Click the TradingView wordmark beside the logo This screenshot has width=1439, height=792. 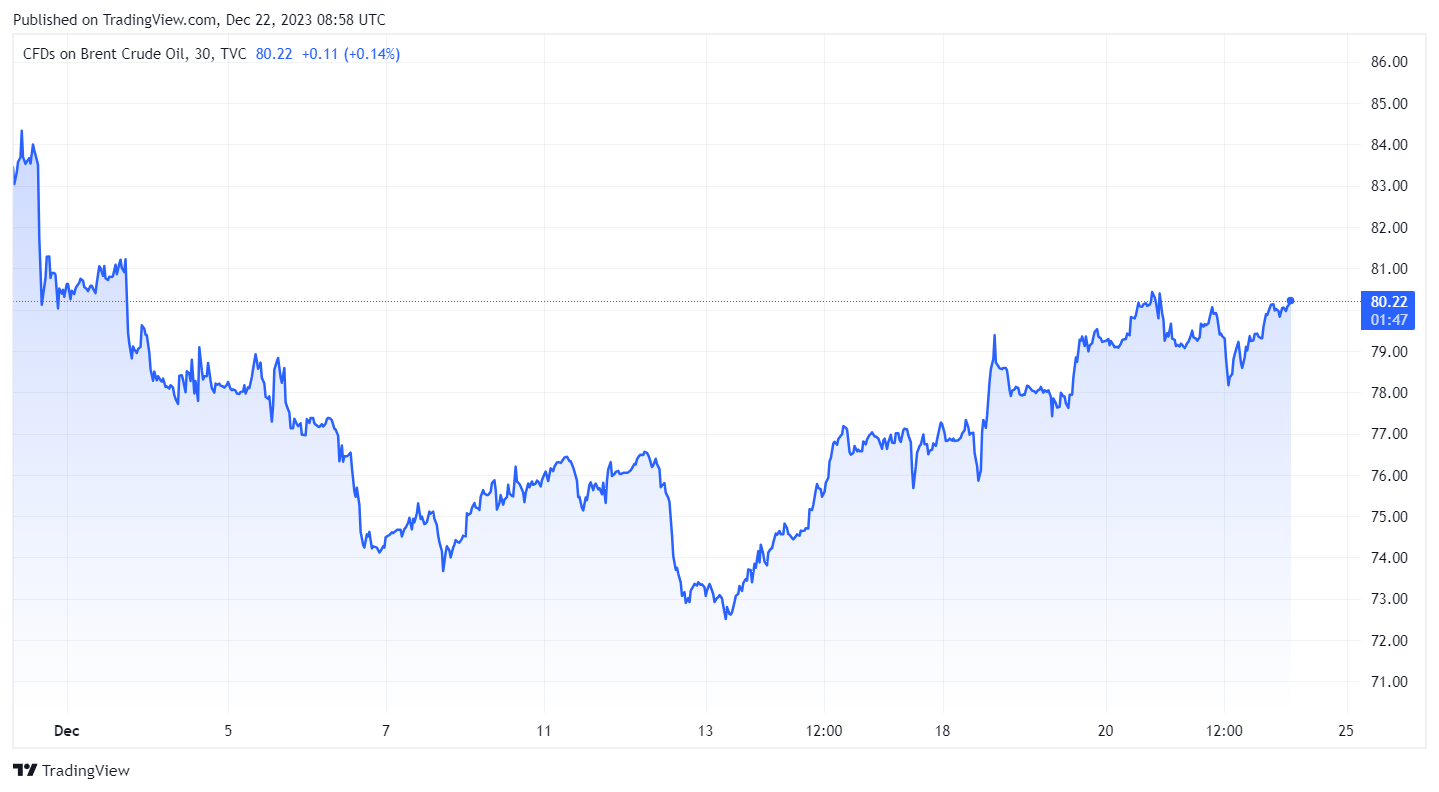click(85, 770)
